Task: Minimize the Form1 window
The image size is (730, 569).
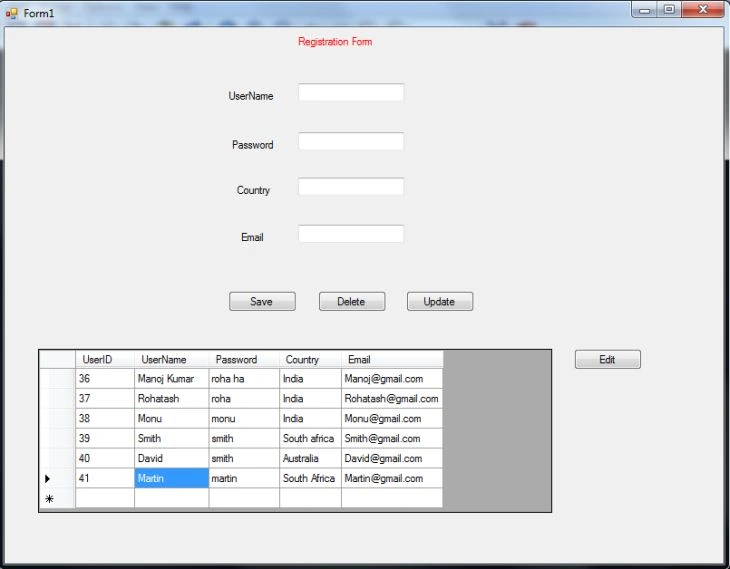Action: (x=644, y=10)
